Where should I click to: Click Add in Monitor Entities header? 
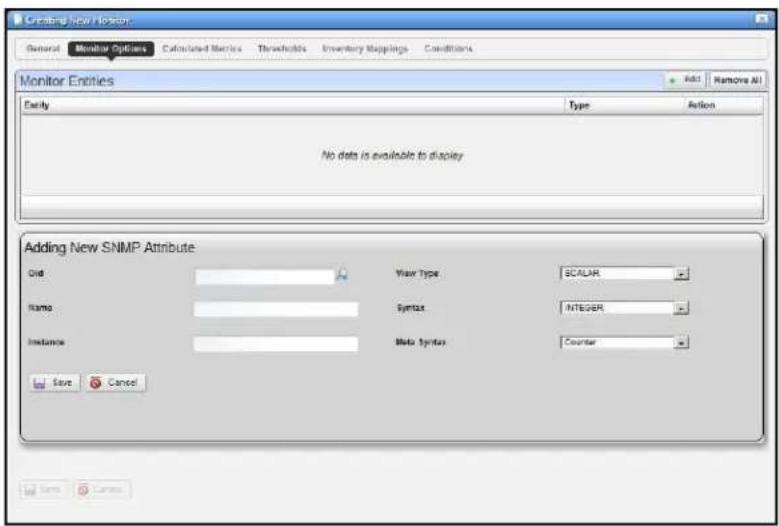pyautogui.click(x=685, y=80)
